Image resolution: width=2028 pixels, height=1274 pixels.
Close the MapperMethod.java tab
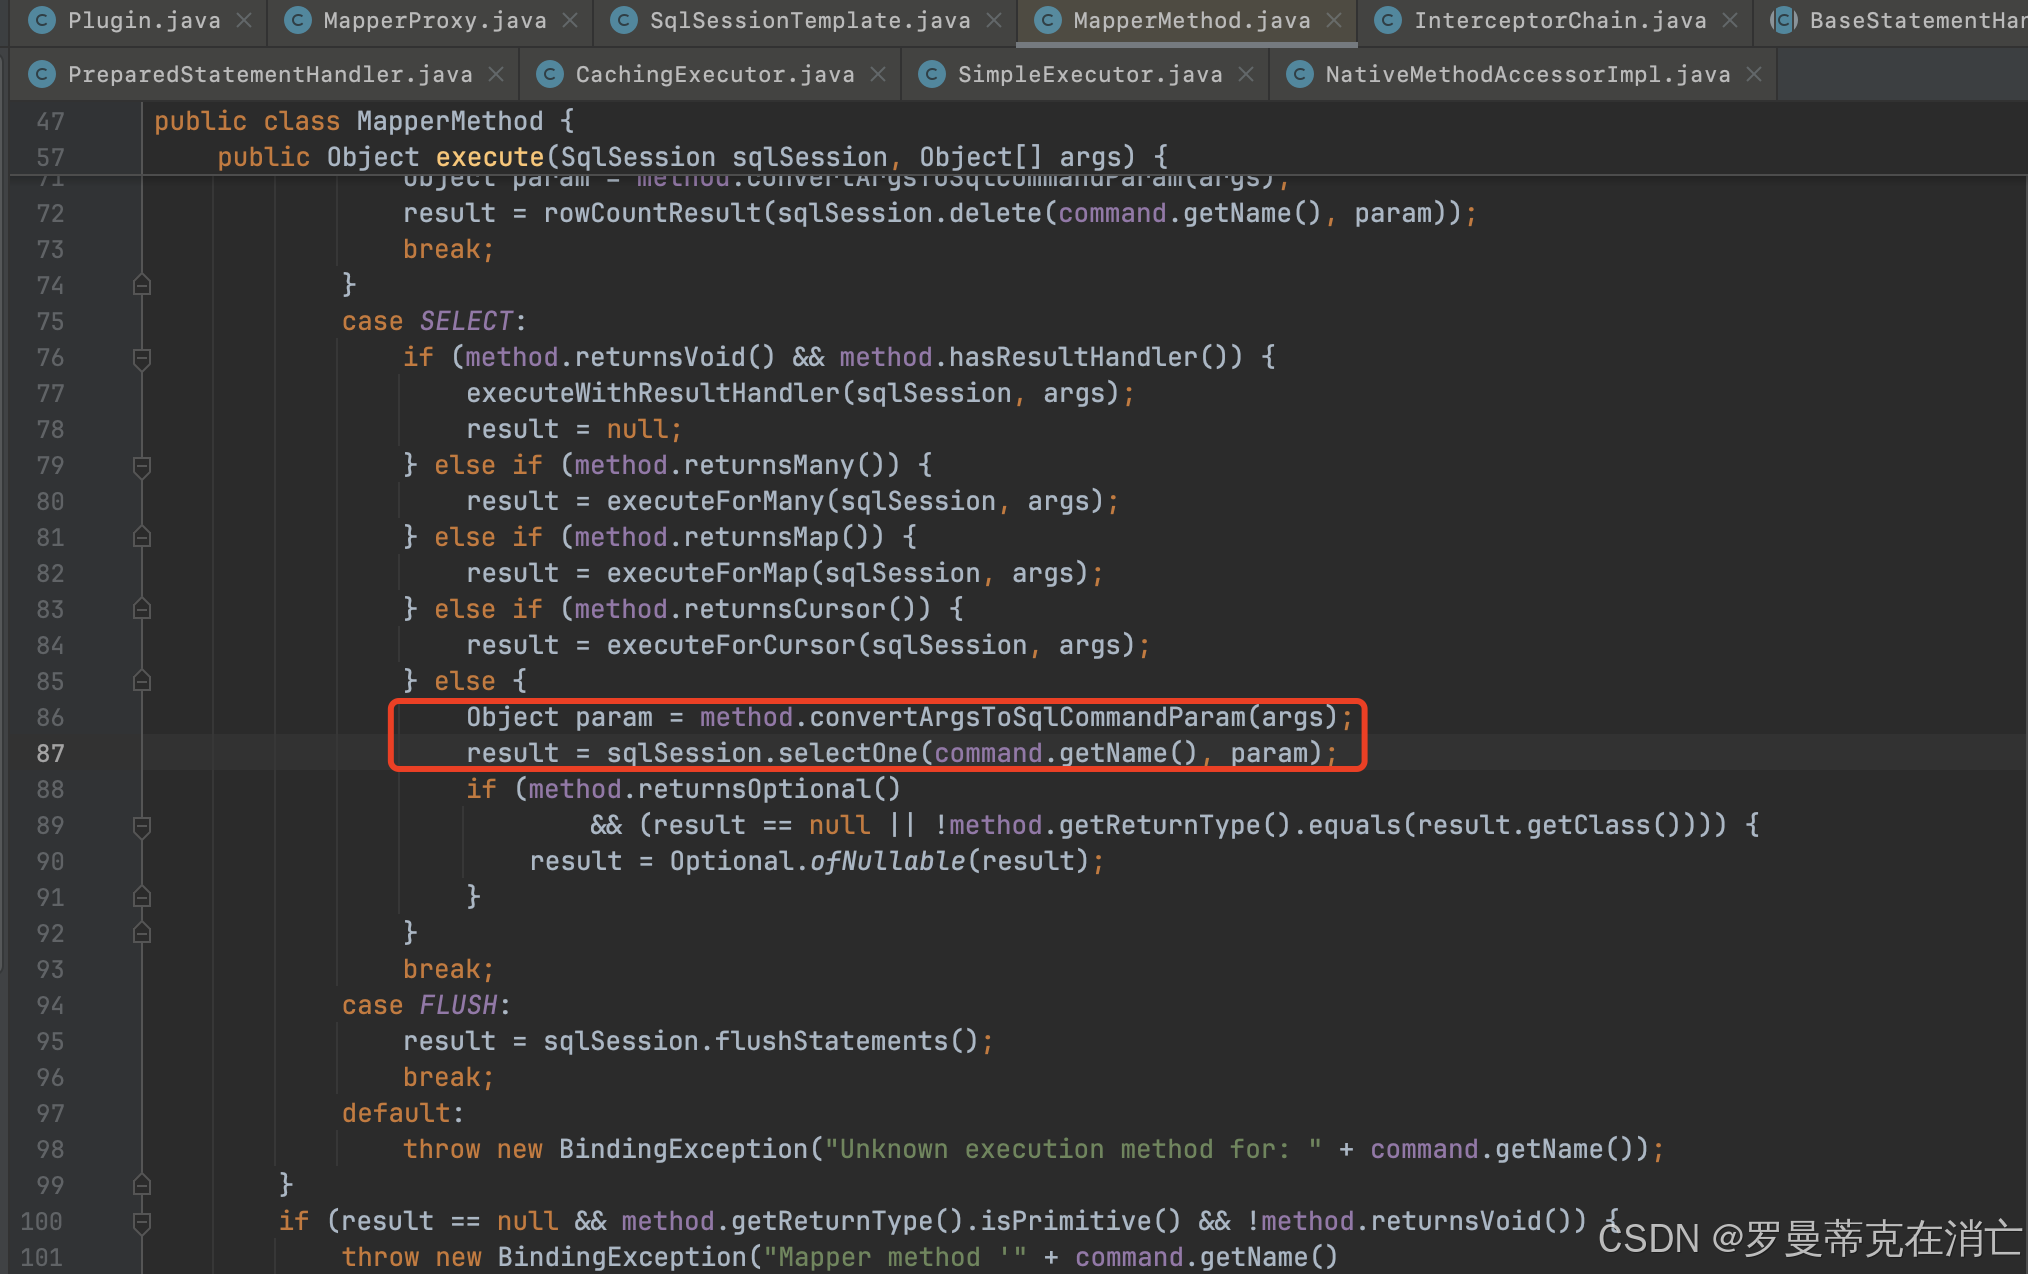(1334, 20)
